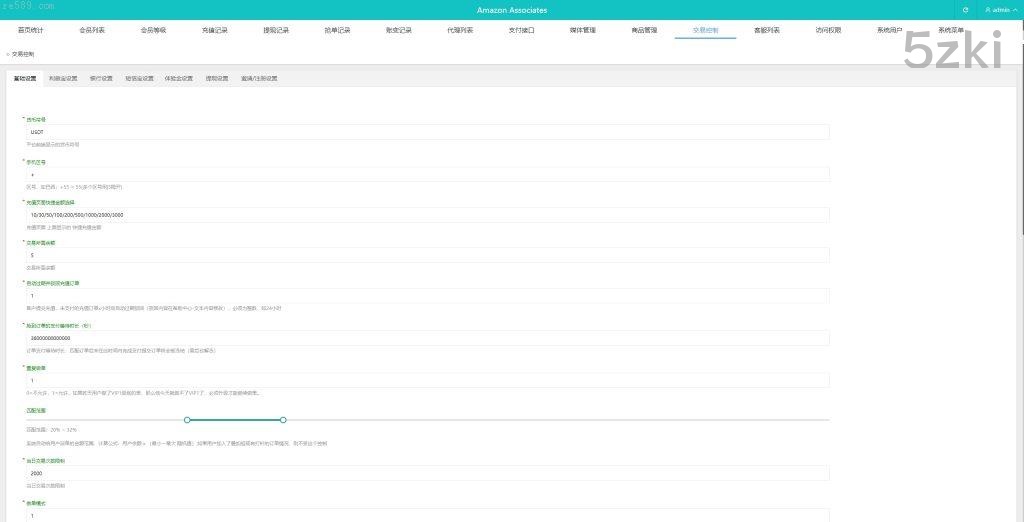Switch to the 利息宝设置 tab
This screenshot has width=1024, height=522.
(x=63, y=78)
